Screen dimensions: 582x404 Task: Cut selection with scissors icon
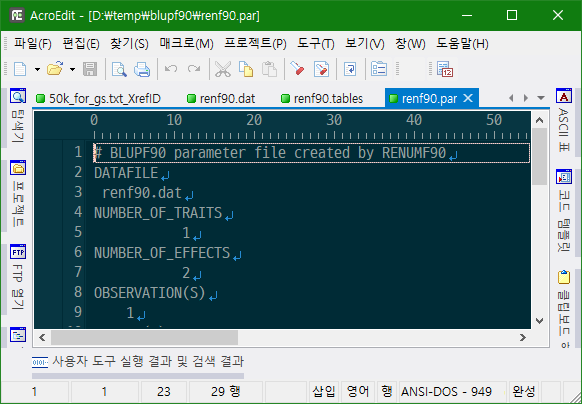tap(223, 69)
